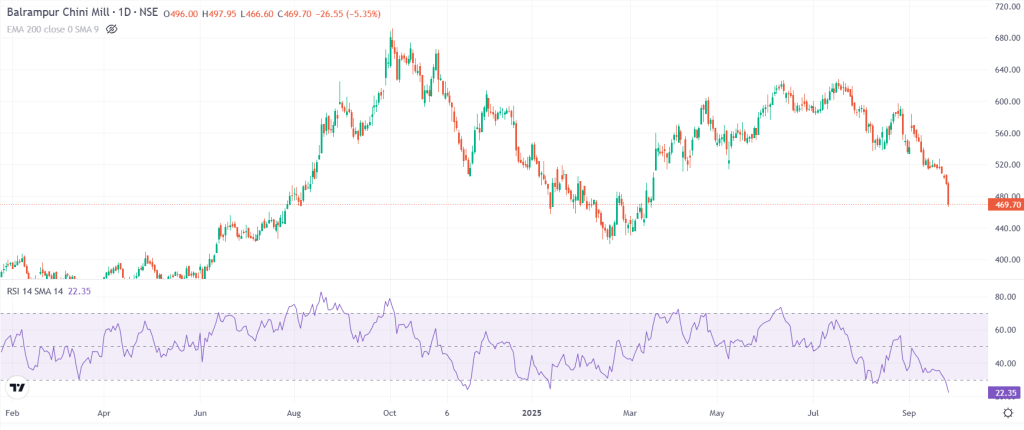
Task: Click the 440.00 price axis label
Action: [1006, 229]
